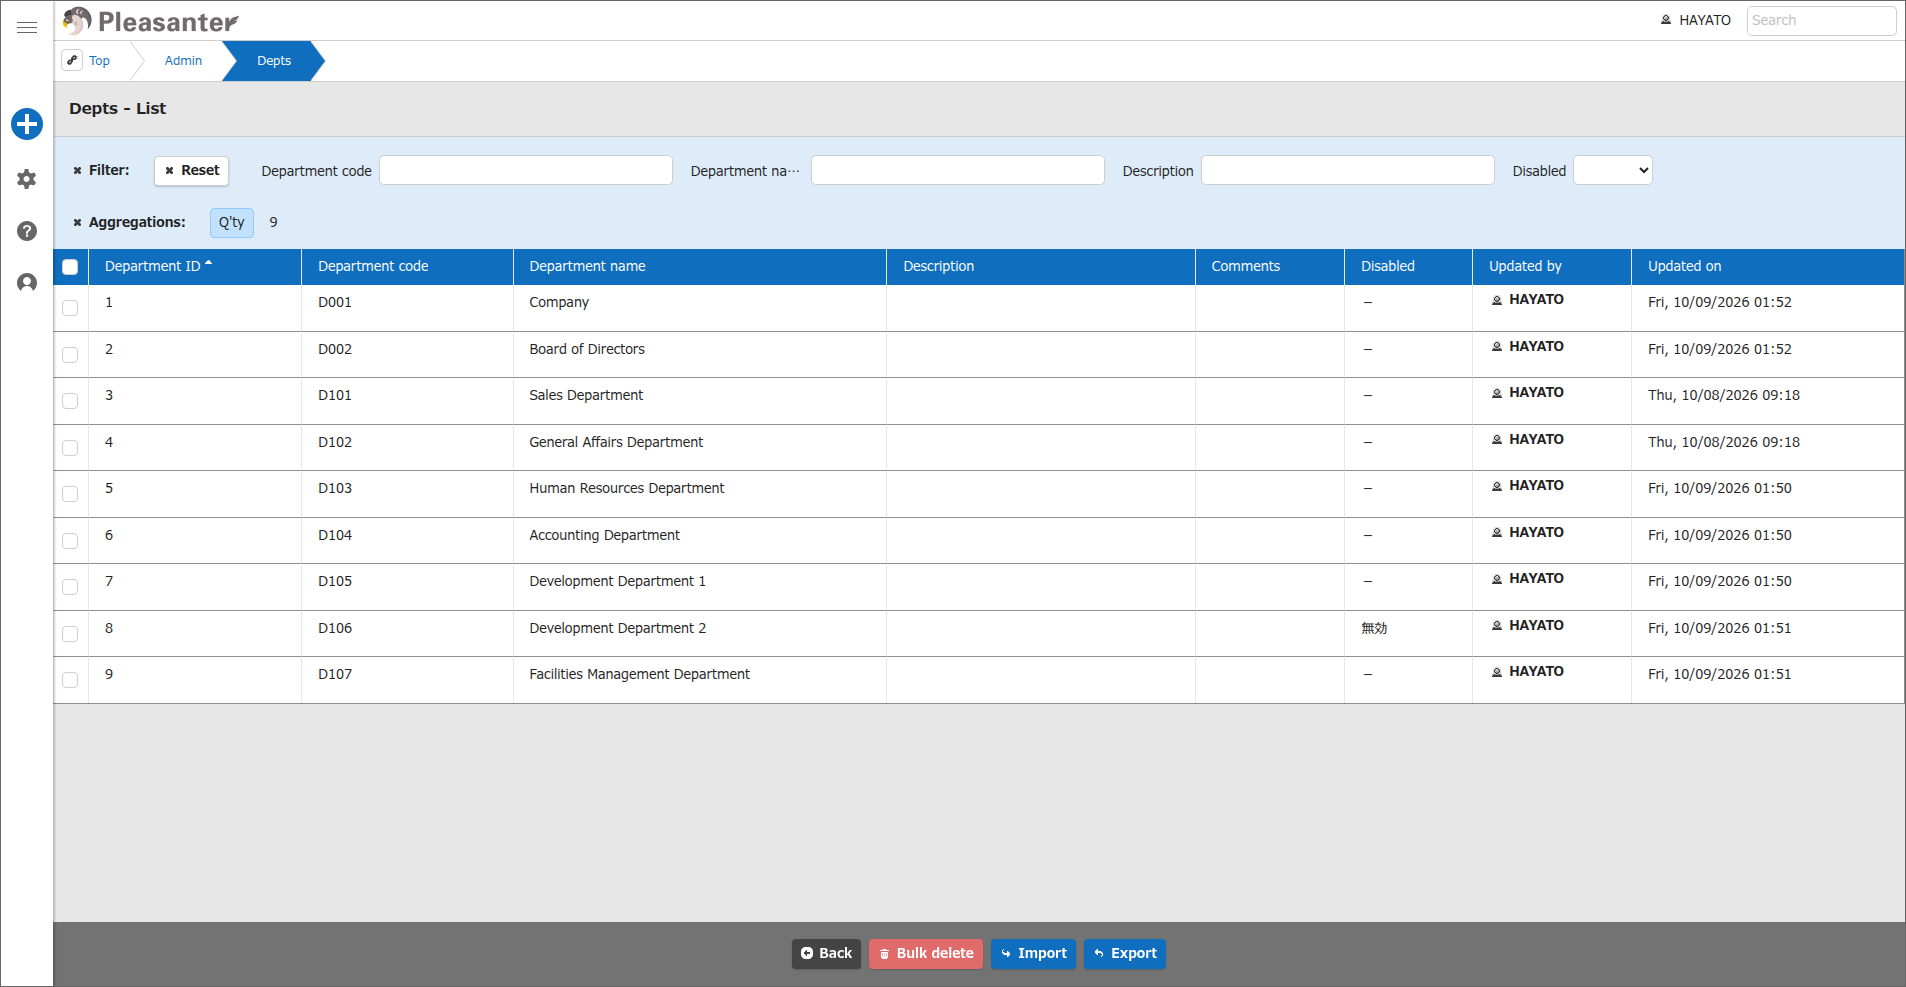
Task: Open the HAYATO user menu
Action: click(x=1695, y=20)
